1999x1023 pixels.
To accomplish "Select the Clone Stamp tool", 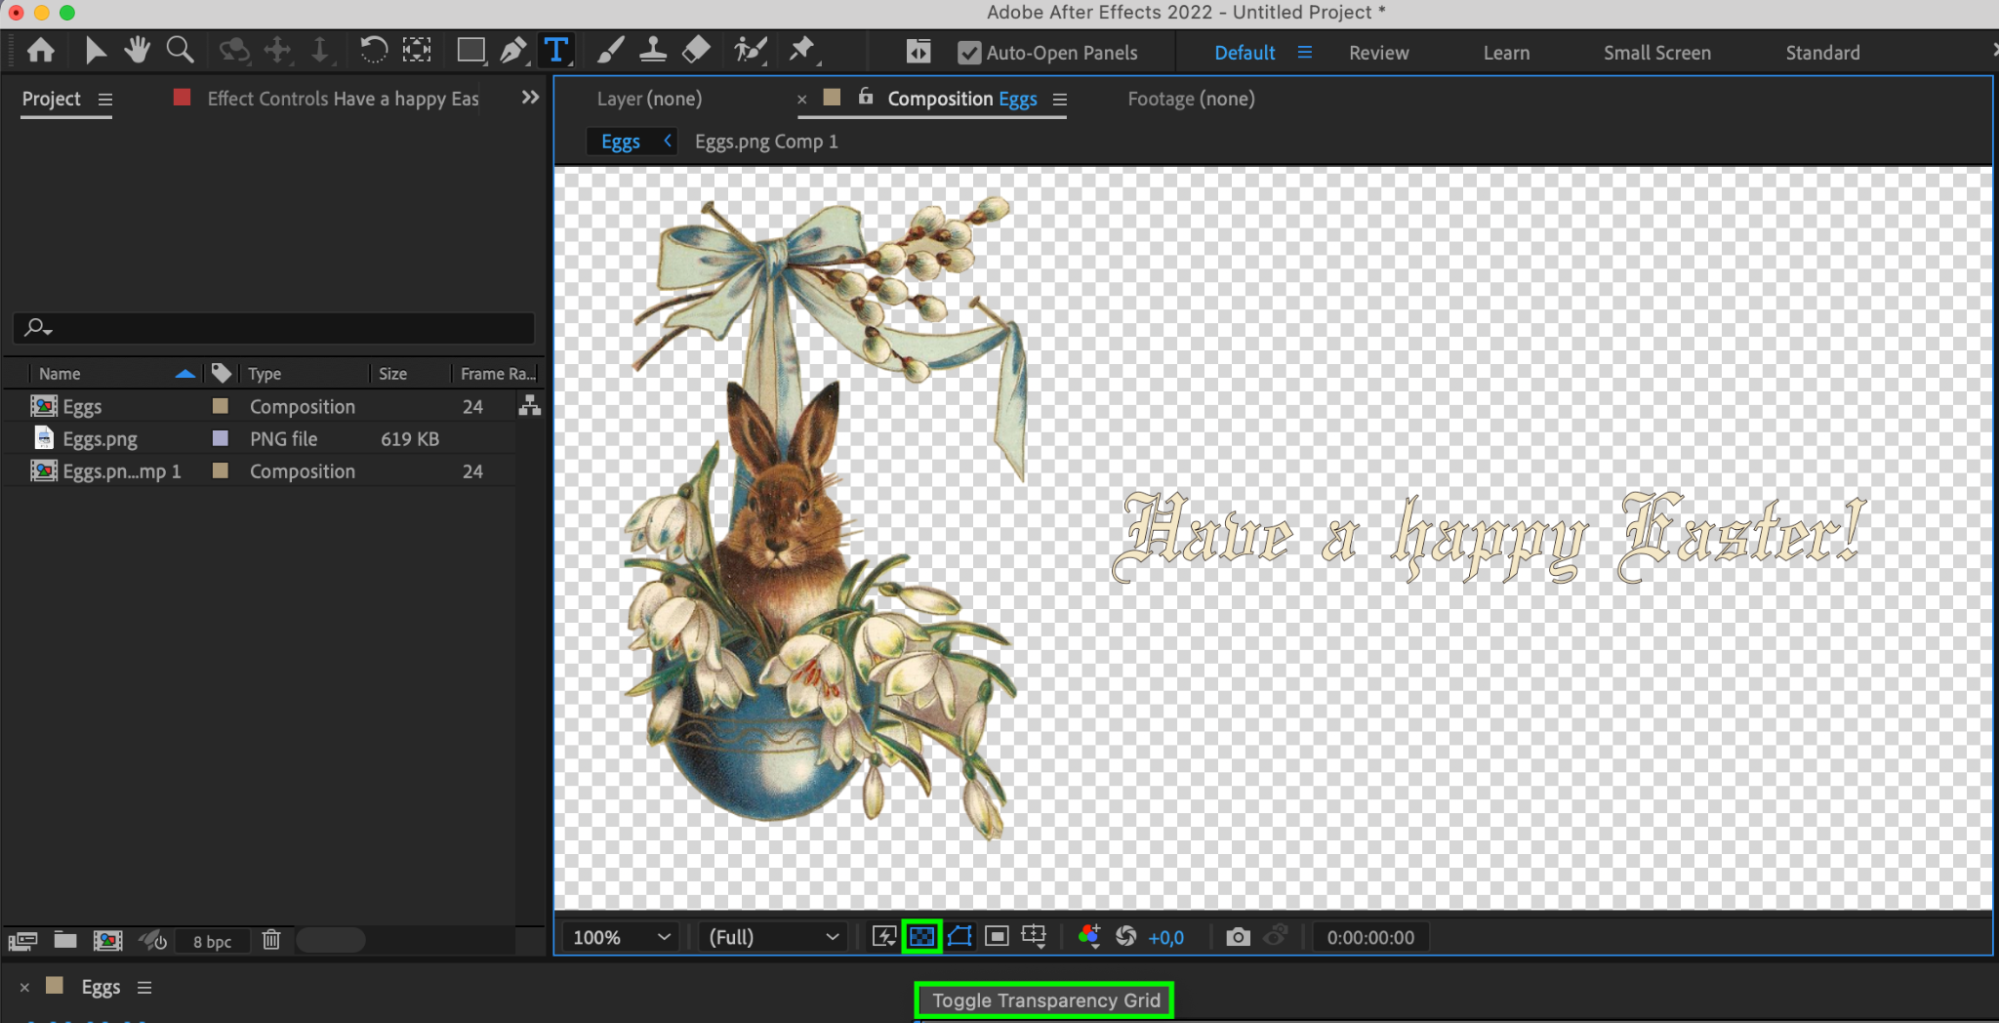I will tap(653, 50).
